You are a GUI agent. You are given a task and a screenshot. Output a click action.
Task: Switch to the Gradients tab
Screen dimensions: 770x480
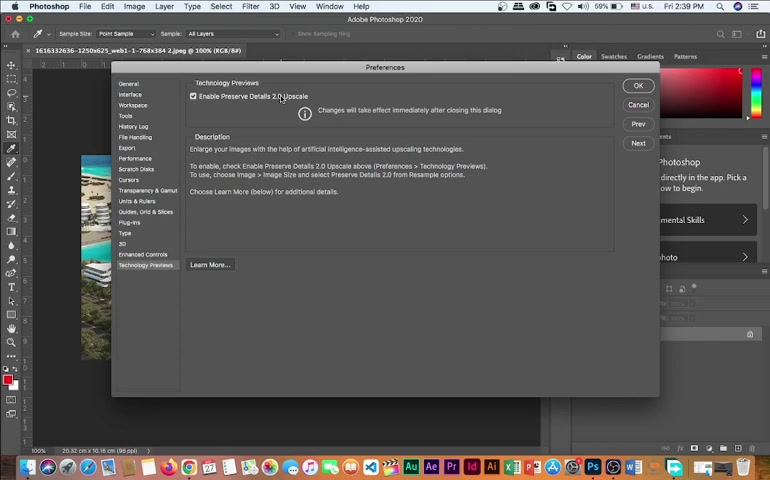pyautogui.click(x=650, y=56)
